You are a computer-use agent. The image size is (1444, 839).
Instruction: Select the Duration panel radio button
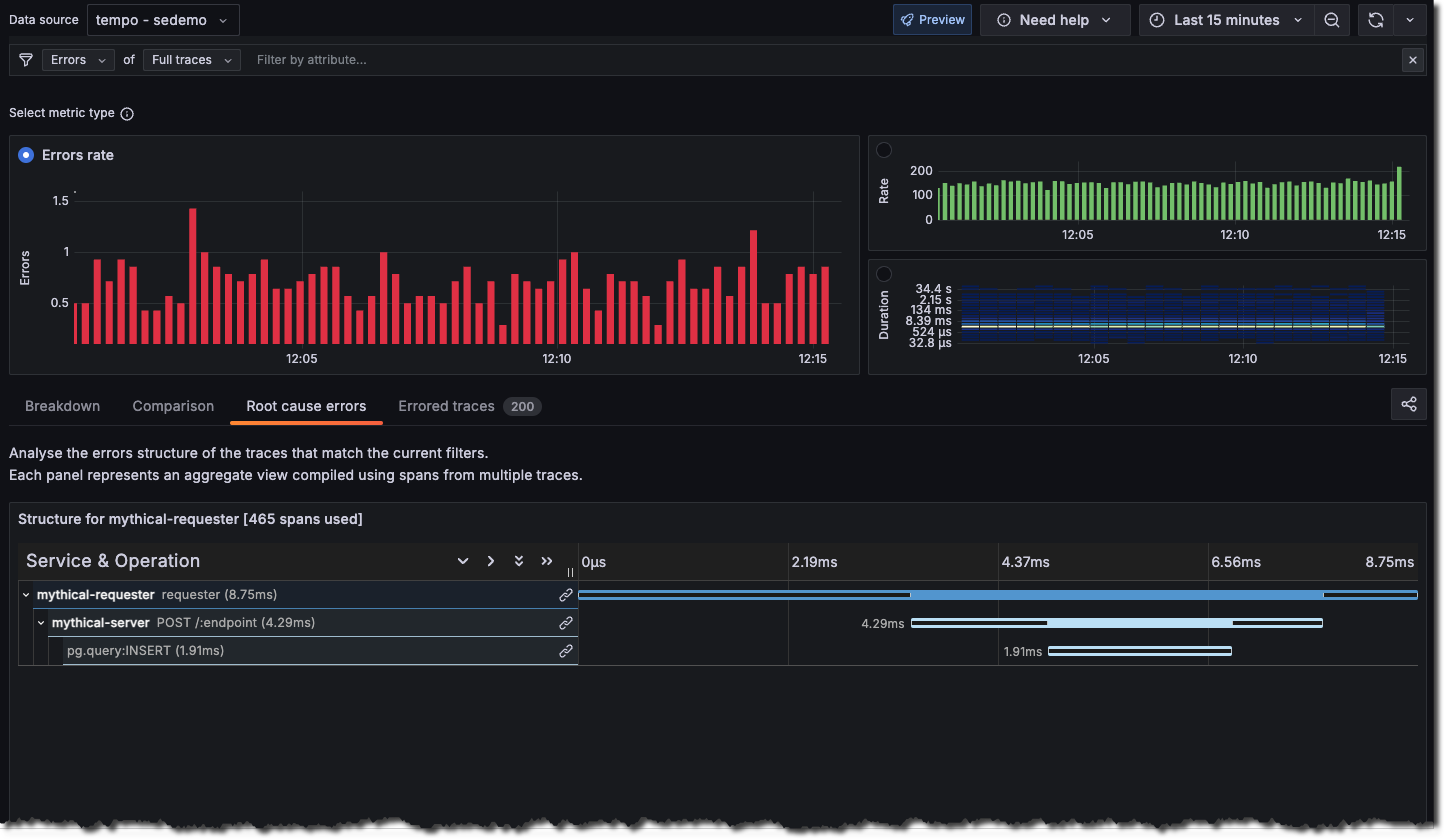[883, 272]
